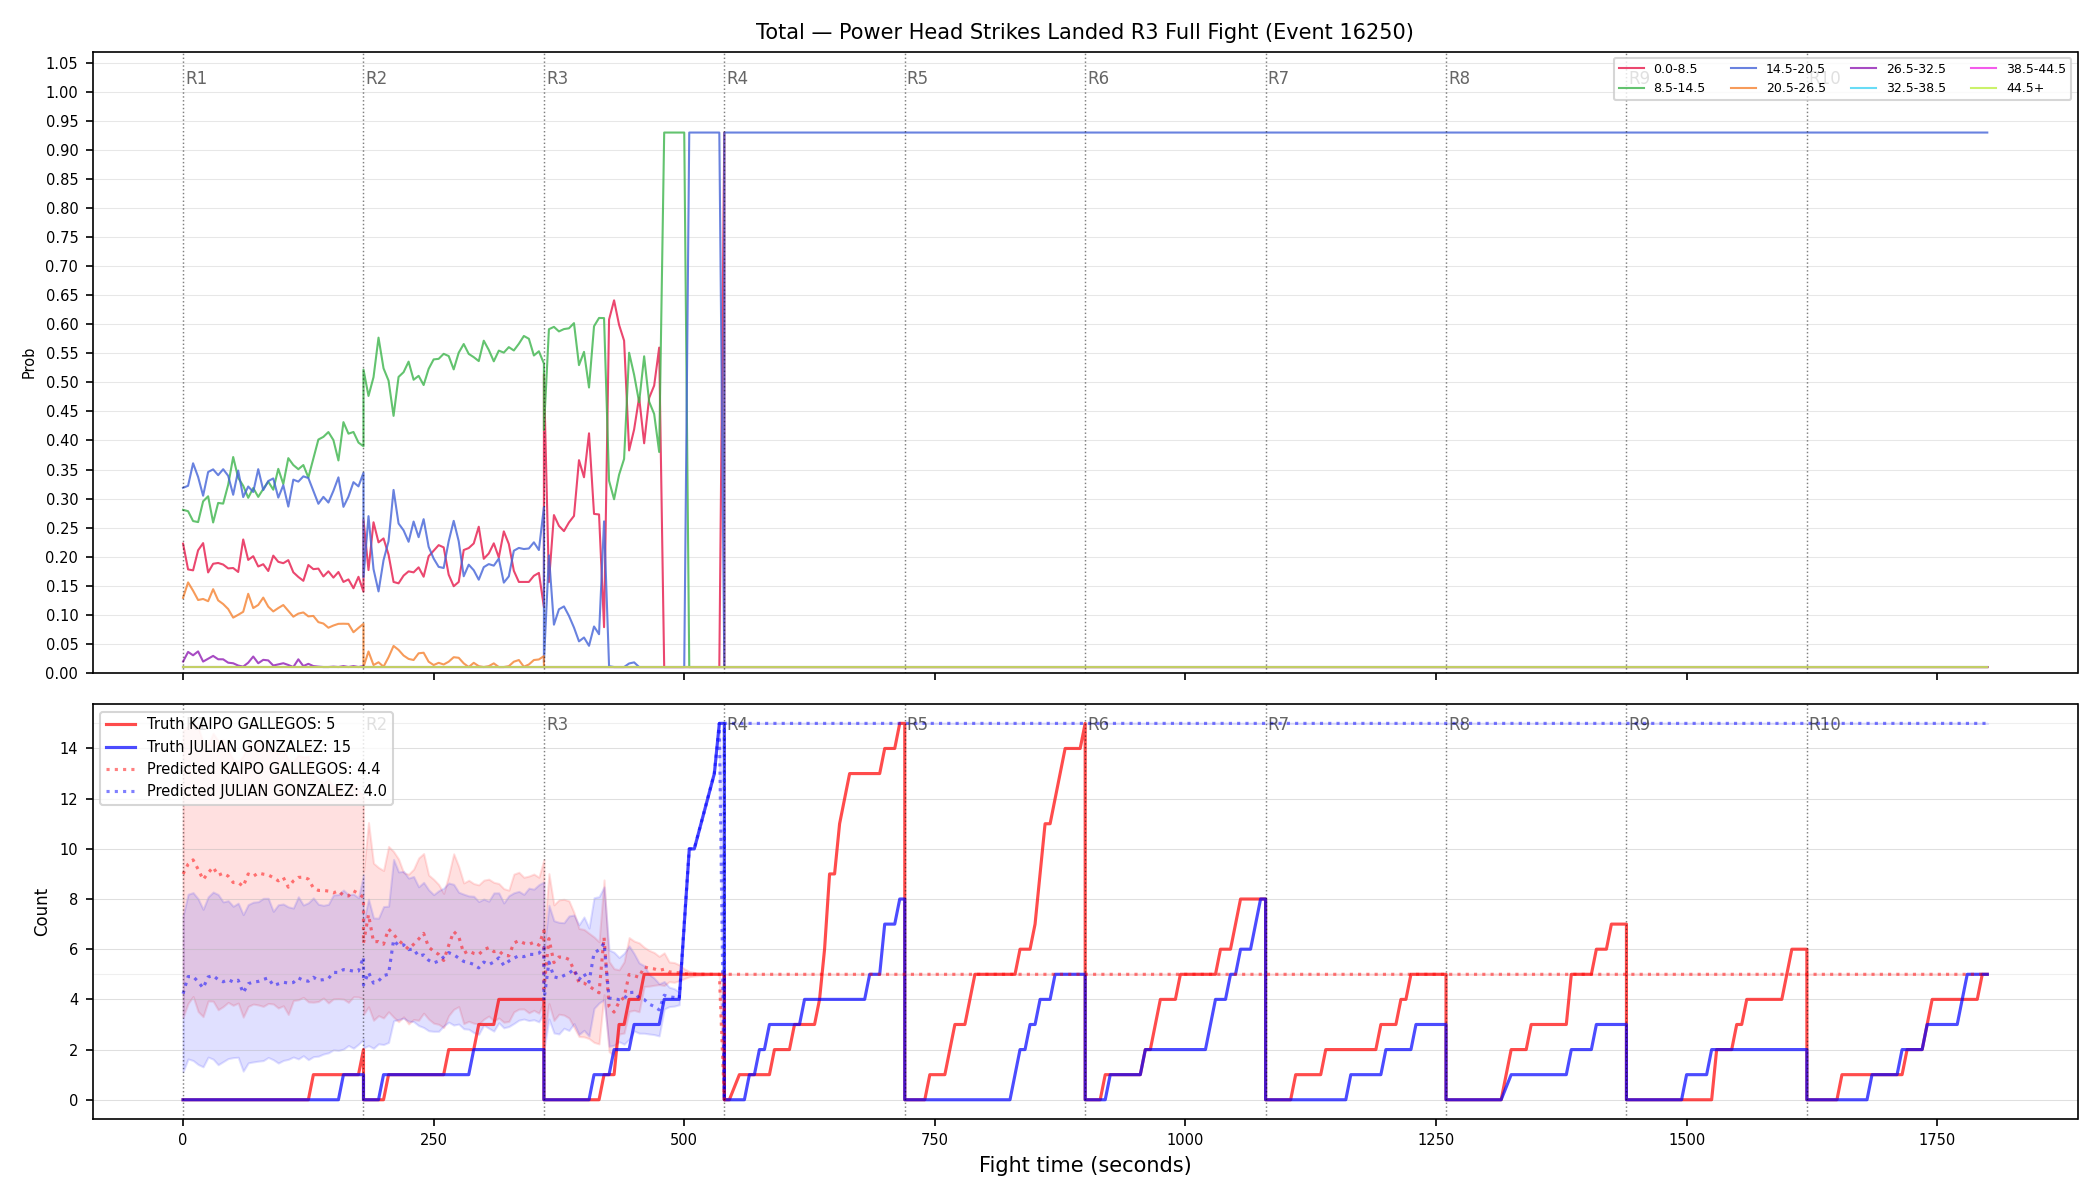Click the R10 round marker in count chart
The image size is (2100, 1200).
point(1824,724)
